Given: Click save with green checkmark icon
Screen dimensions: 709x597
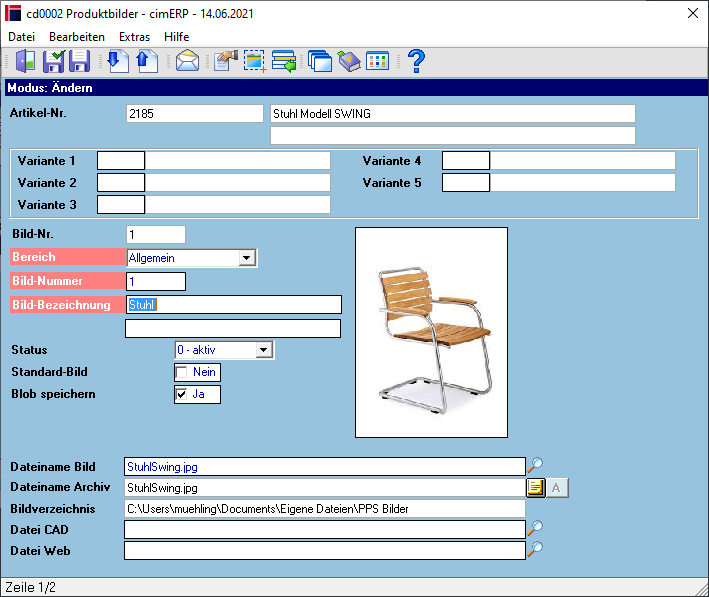Looking at the screenshot, I should (x=53, y=61).
